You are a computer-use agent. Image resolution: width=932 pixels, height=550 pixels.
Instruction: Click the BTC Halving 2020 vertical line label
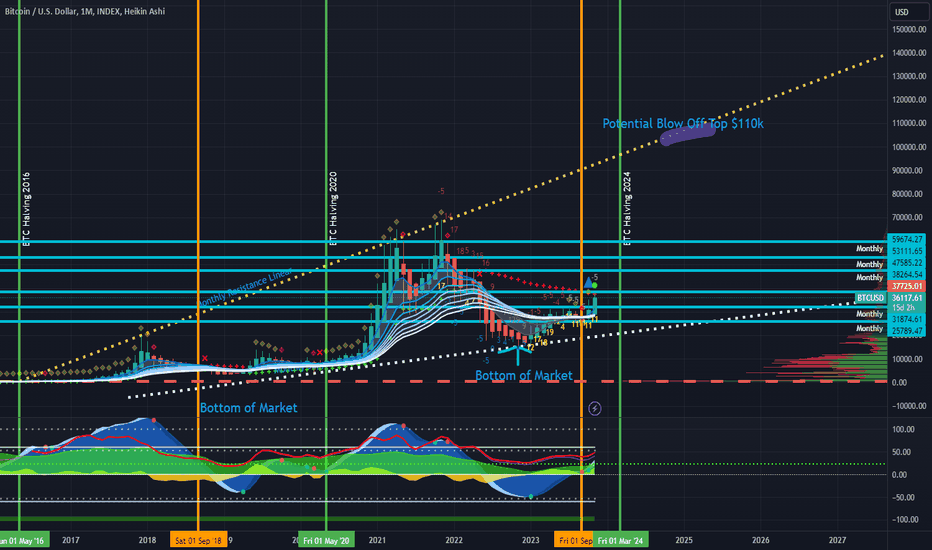[333, 209]
